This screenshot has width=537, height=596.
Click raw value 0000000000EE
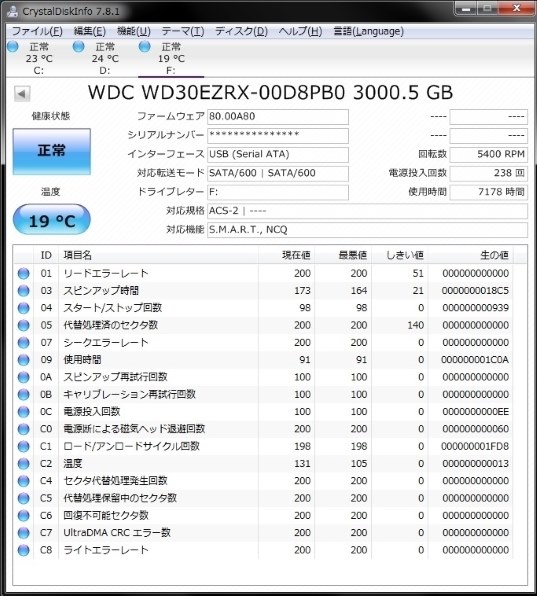(475, 412)
